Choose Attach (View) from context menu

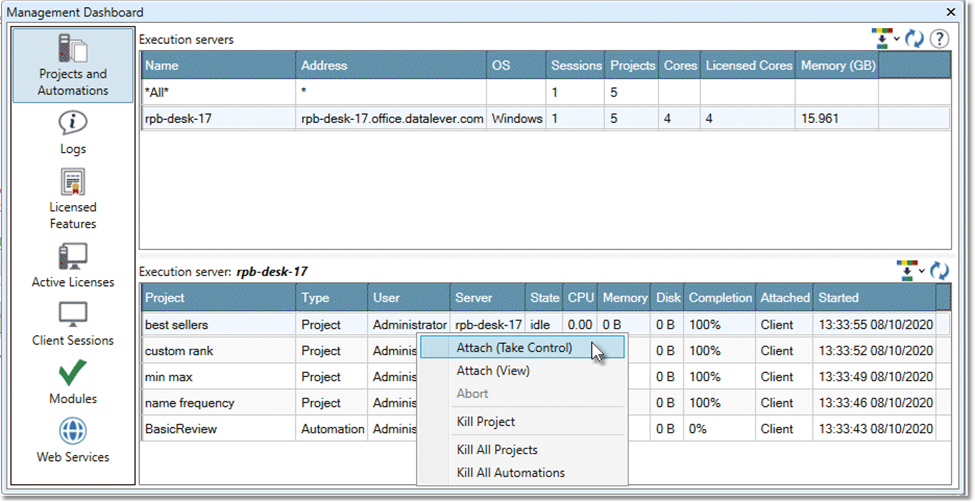493,370
